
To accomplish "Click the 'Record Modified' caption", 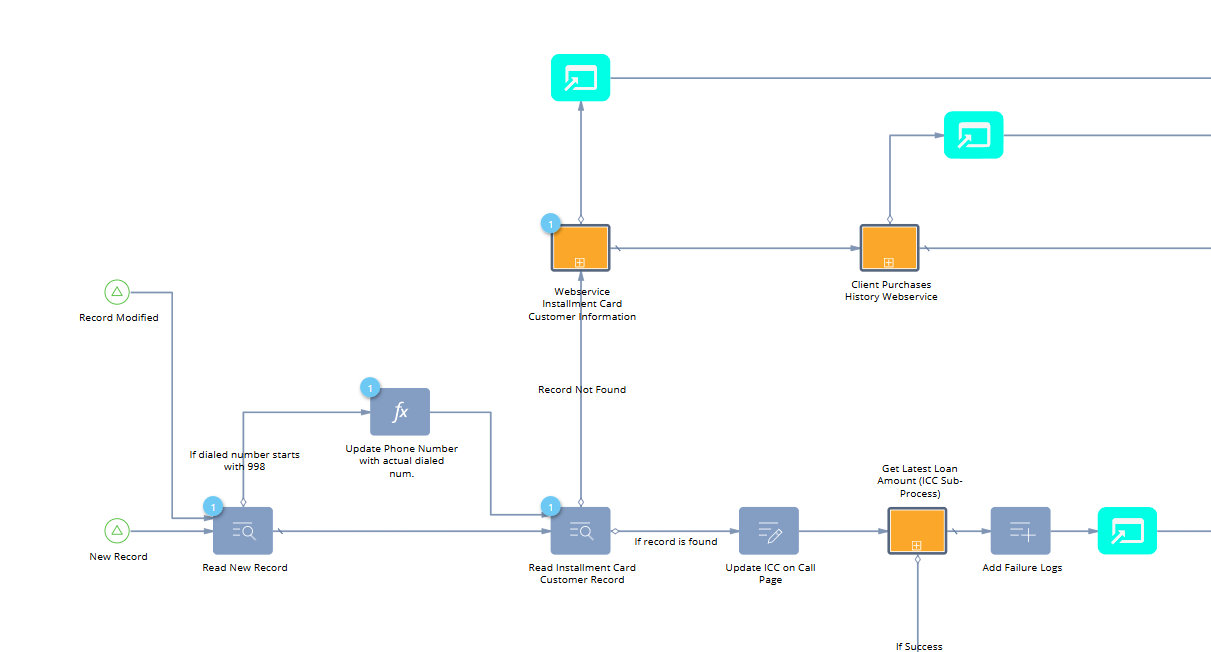I will coord(119,318).
